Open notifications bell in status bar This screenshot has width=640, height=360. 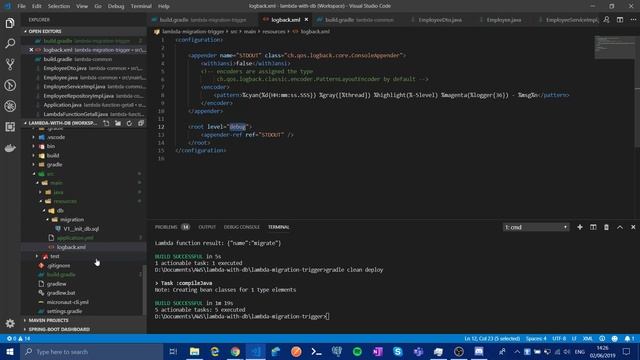point(629,338)
